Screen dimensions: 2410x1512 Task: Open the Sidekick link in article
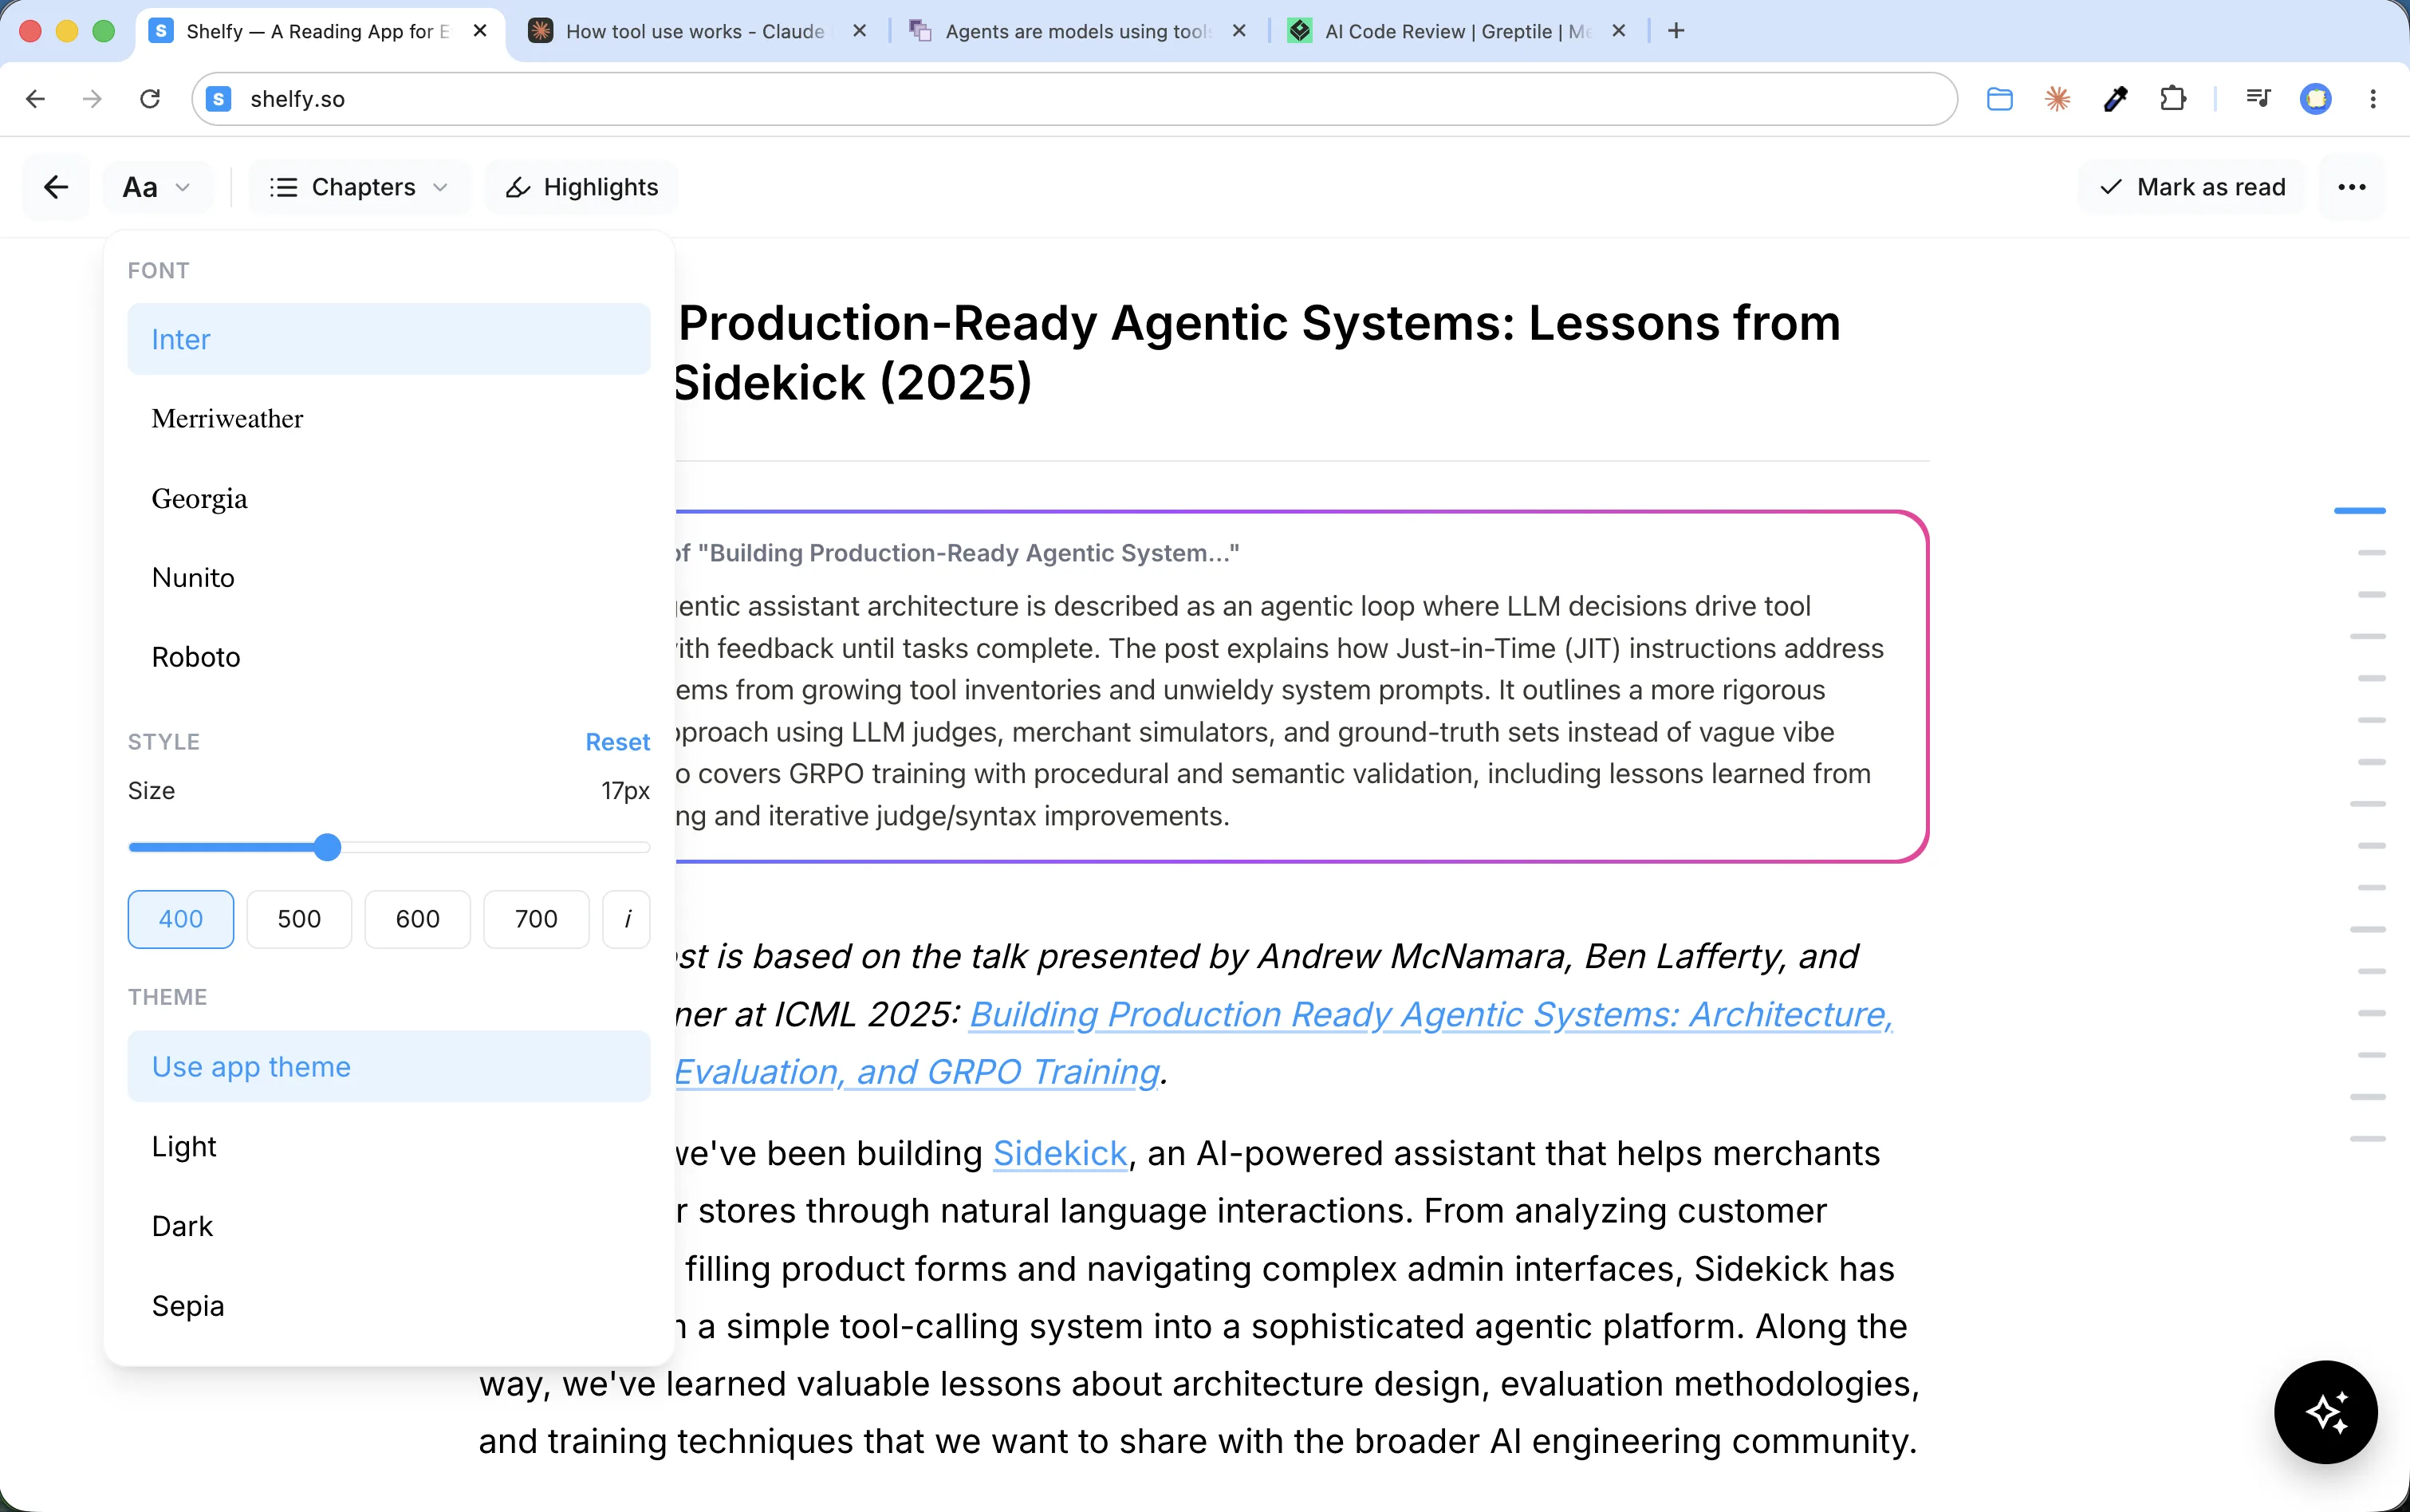[1059, 1153]
